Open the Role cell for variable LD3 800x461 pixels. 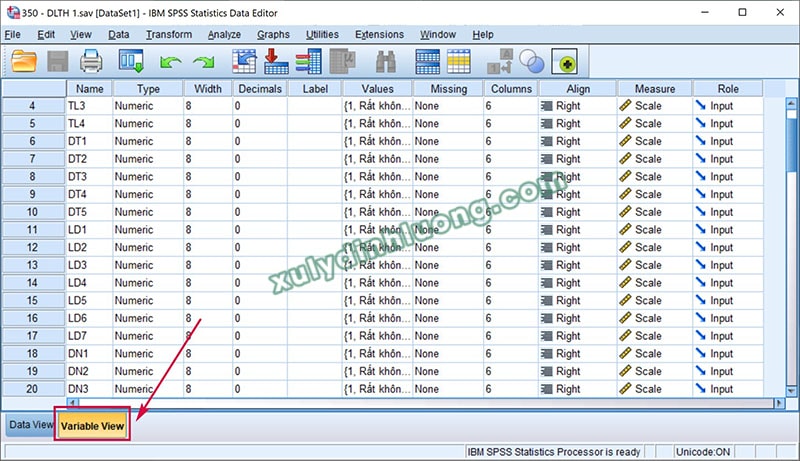[727, 265]
